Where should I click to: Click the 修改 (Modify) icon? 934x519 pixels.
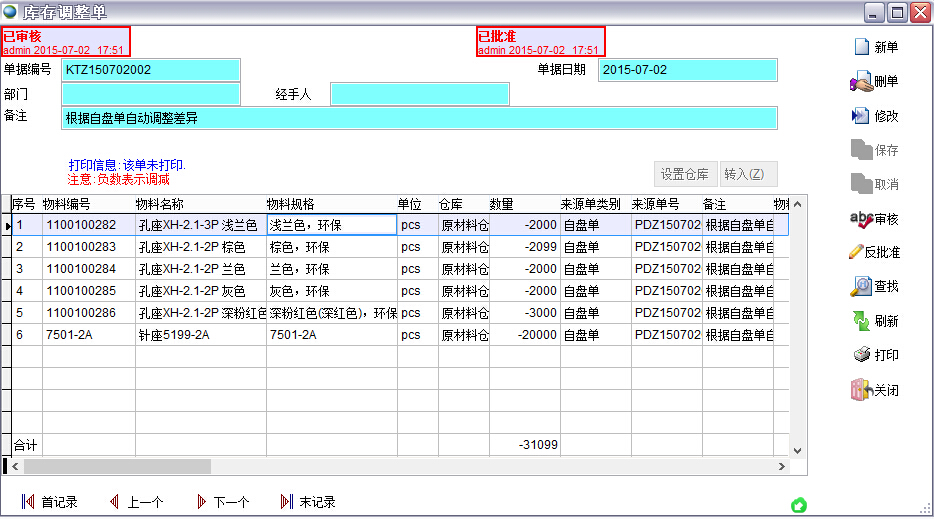pos(861,116)
